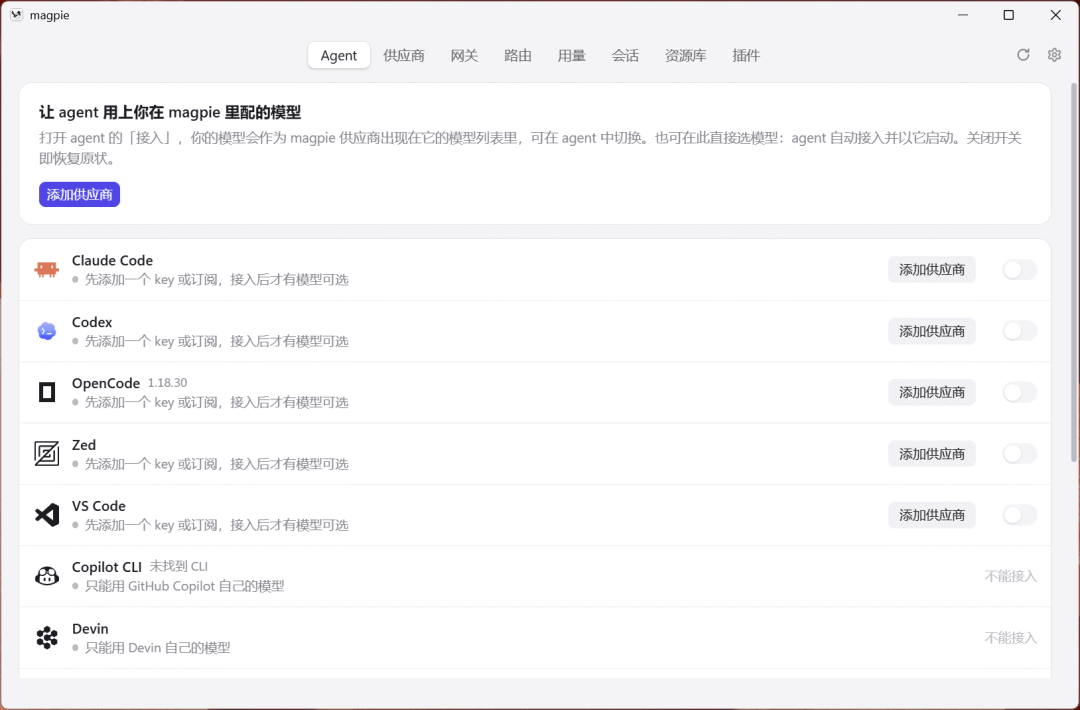
Task: Click the heading 让 agent 用上你在 magpie 里配的模型
Action: tap(170, 112)
